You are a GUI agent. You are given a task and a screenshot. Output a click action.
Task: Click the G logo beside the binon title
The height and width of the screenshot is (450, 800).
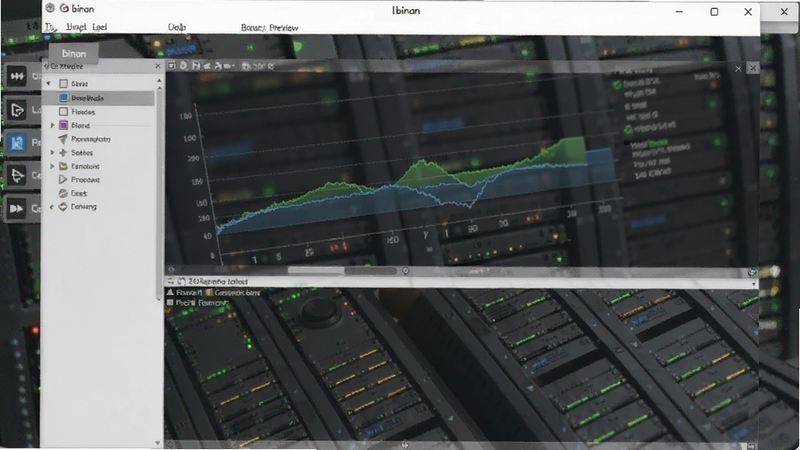tap(64, 8)
